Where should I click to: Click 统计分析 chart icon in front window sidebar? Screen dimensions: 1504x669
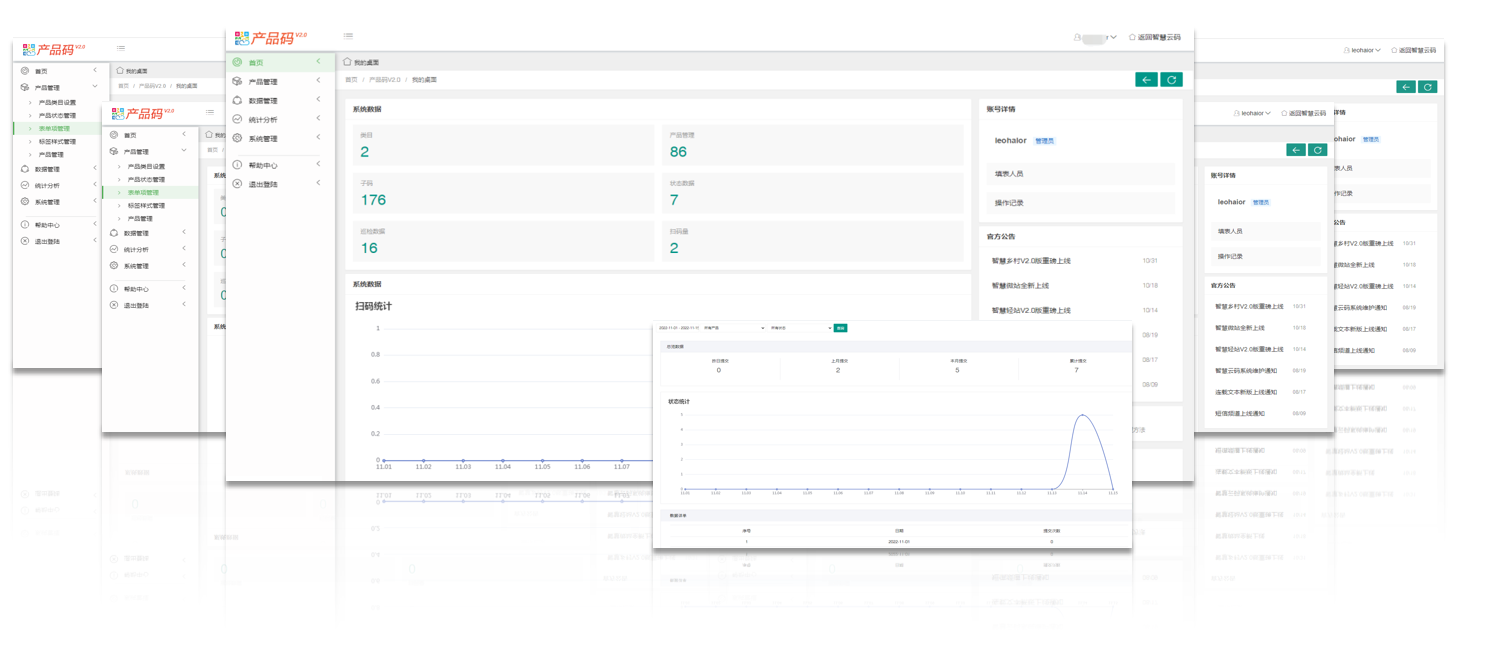click(x=237, y=119)
